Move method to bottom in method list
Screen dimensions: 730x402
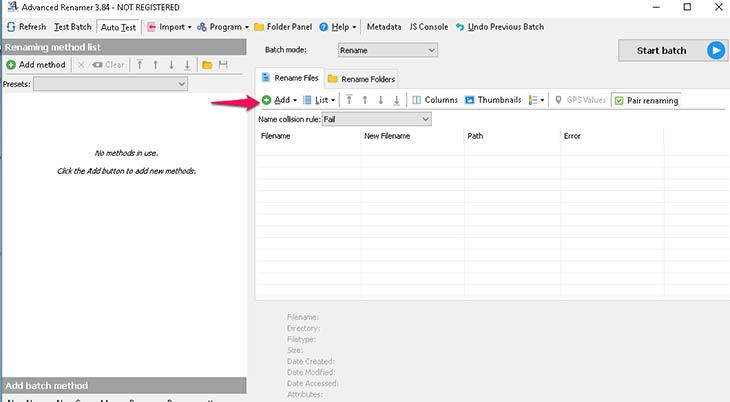[x=187, y=65]
